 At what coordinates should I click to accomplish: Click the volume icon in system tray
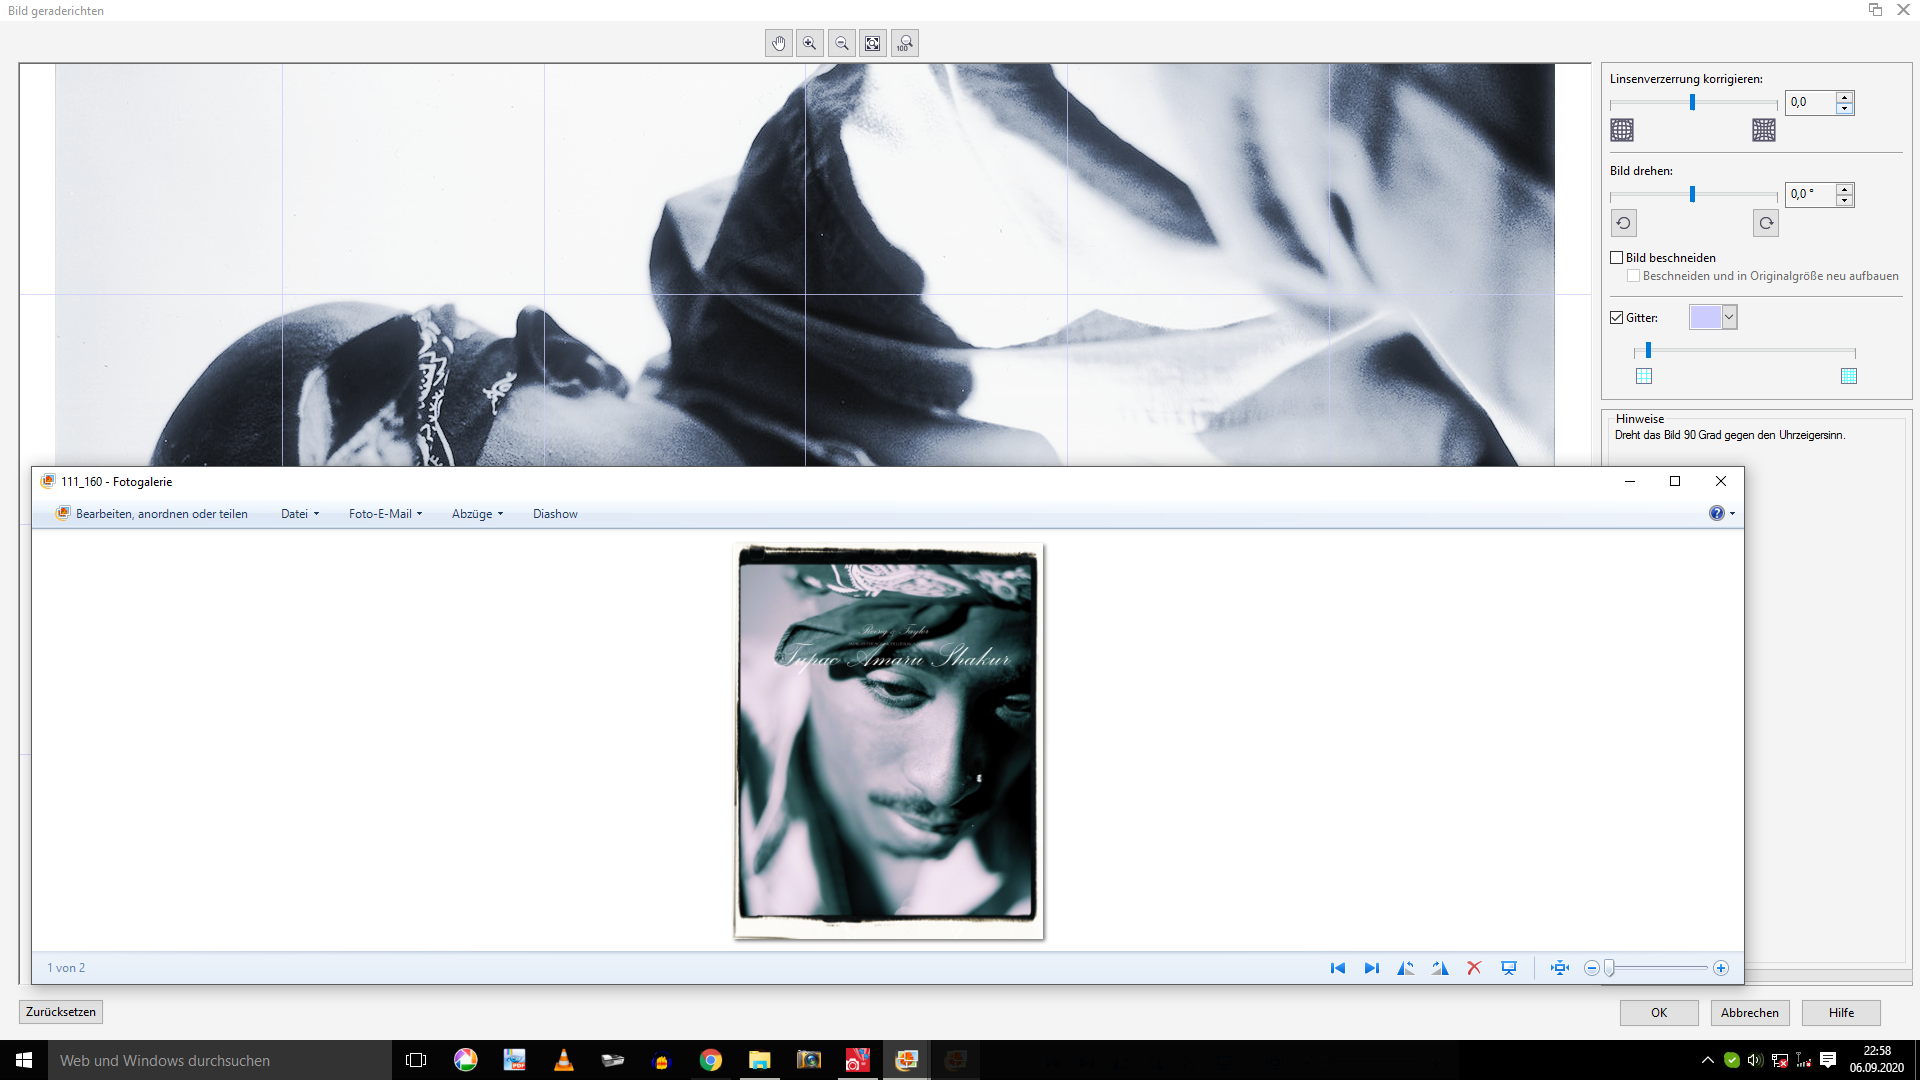(x=1755, y=1060)
